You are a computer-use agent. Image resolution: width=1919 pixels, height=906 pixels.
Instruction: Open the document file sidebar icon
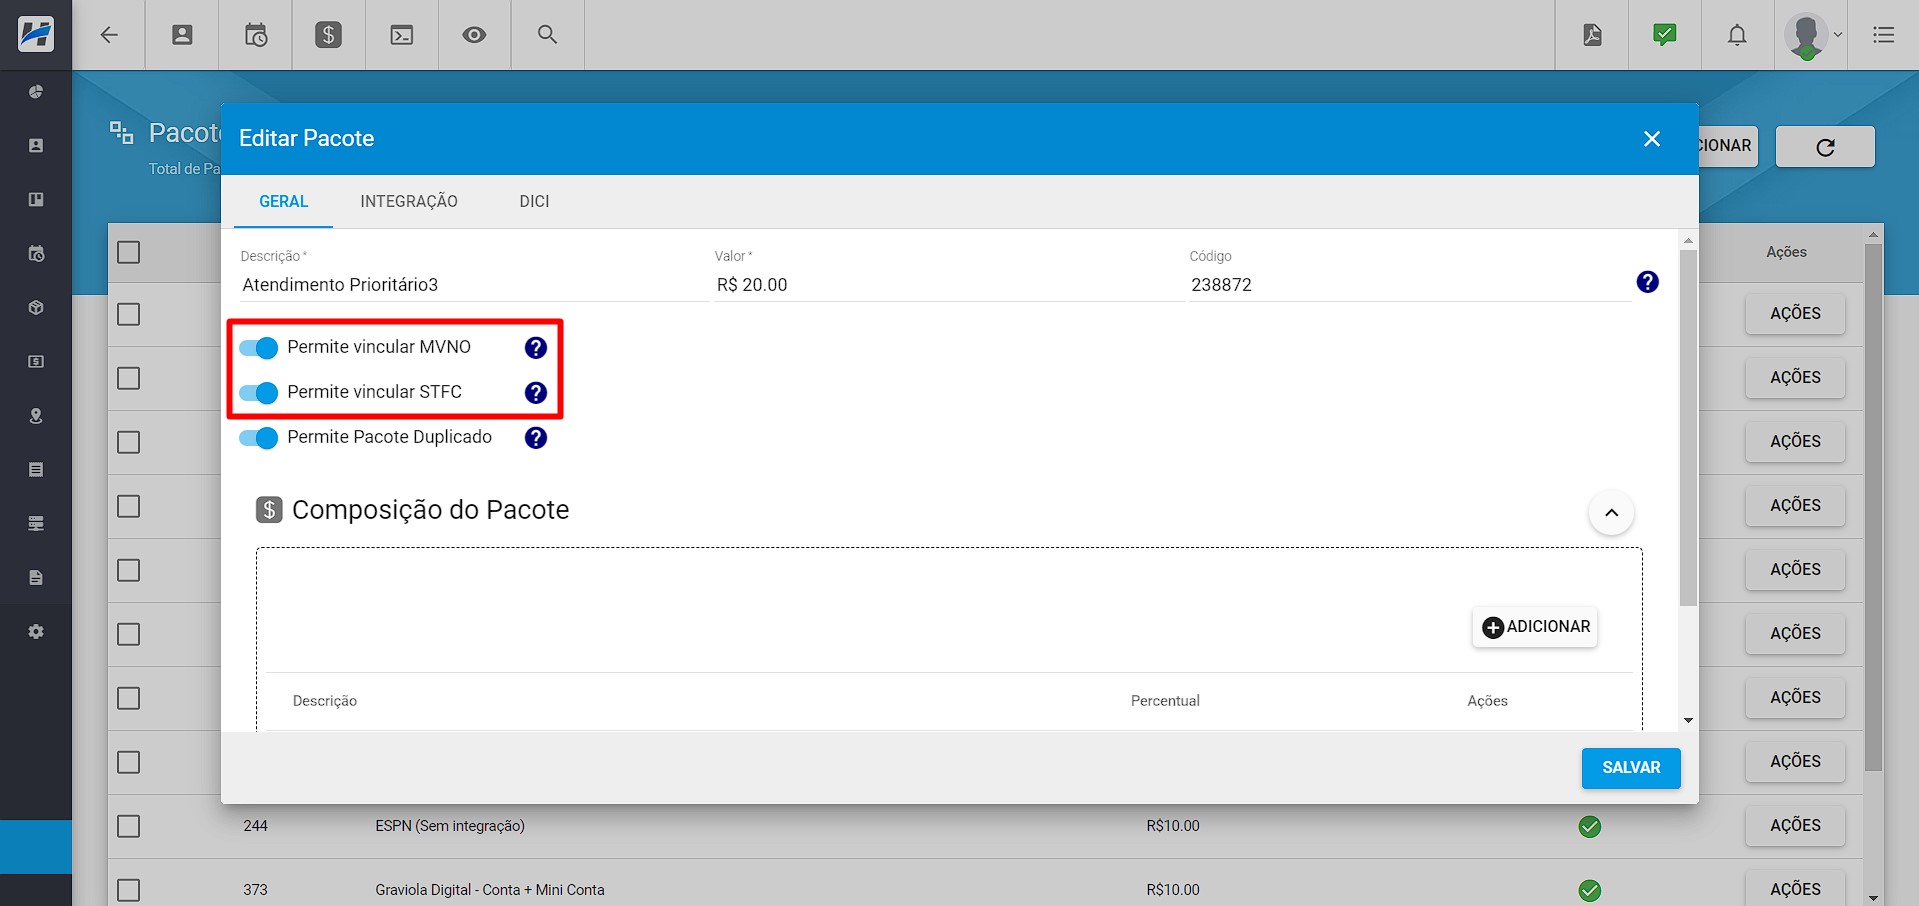[x=36, y=578]
